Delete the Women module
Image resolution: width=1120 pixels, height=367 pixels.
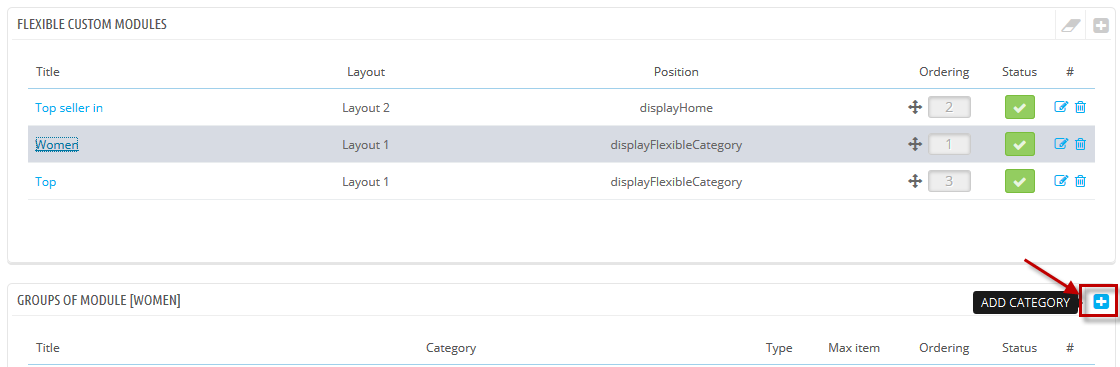pyautogui.click(x=1081, y=144)
